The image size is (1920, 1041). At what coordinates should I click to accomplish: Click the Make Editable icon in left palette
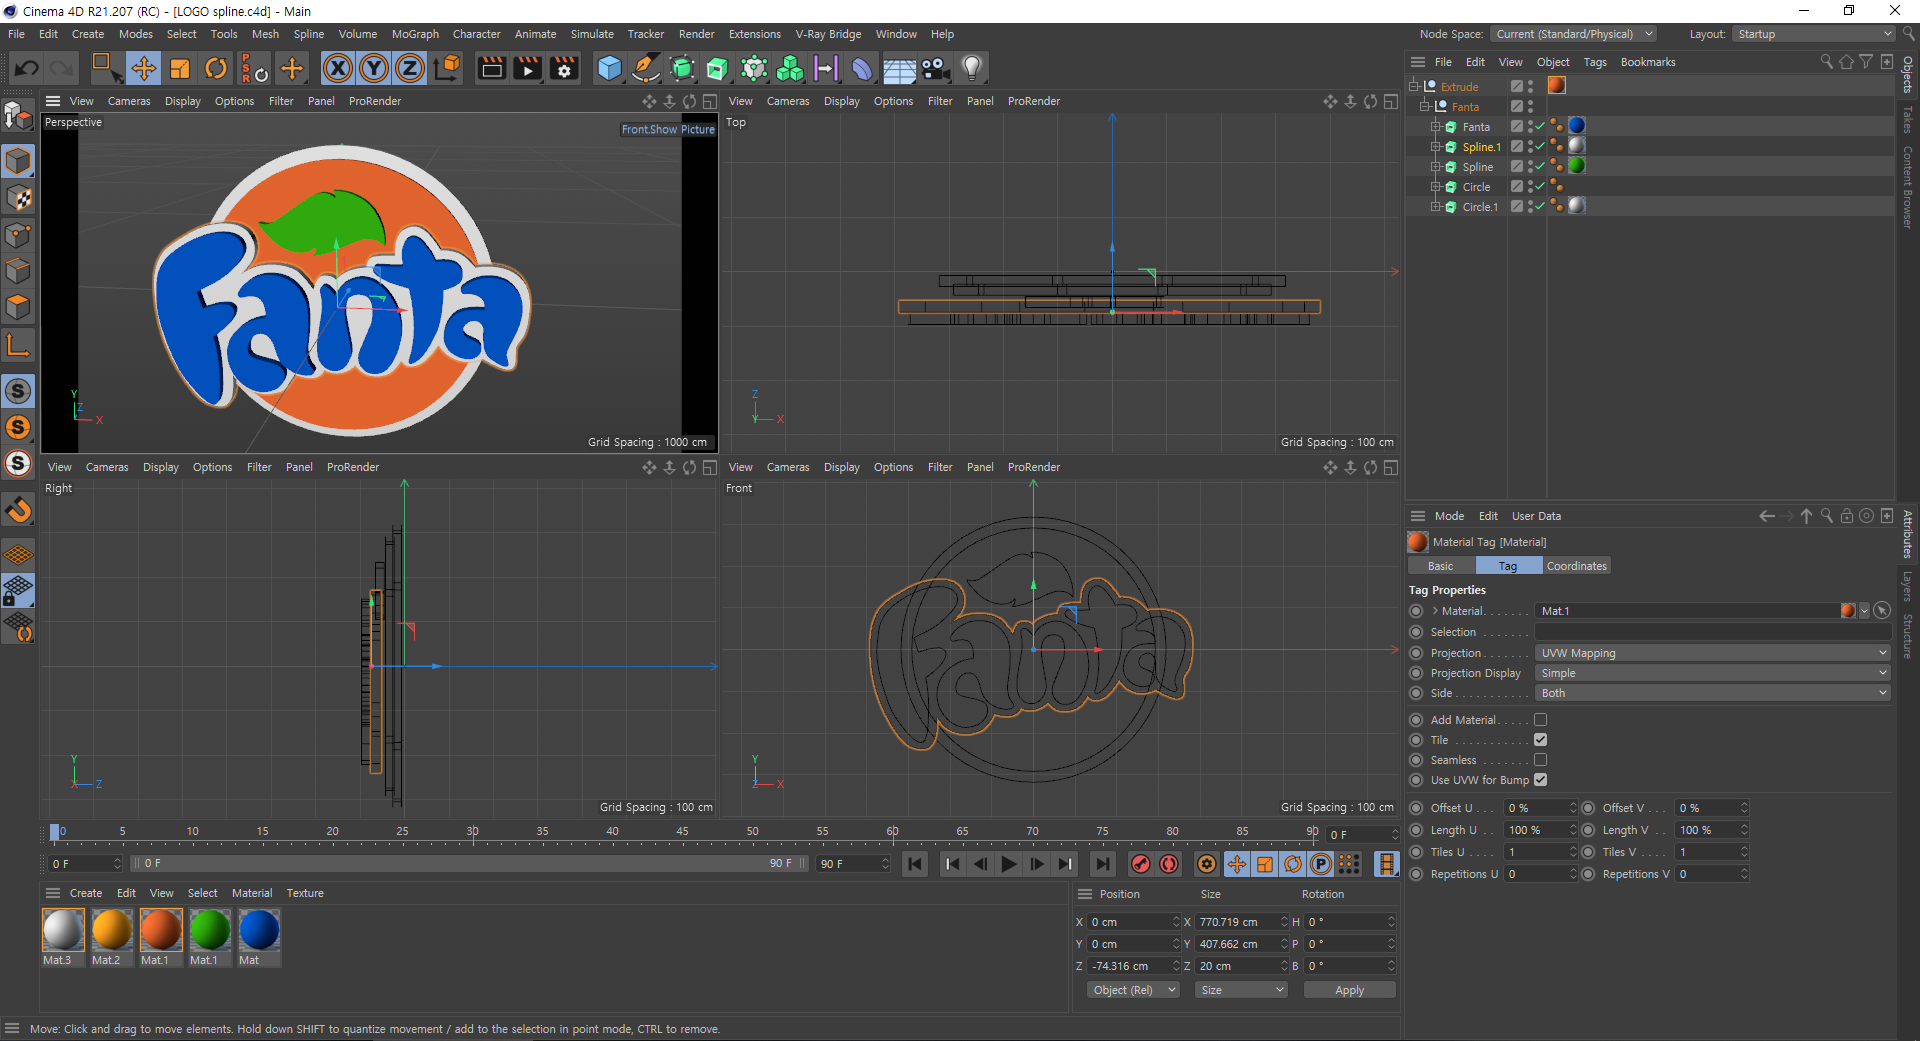(18, 117)
